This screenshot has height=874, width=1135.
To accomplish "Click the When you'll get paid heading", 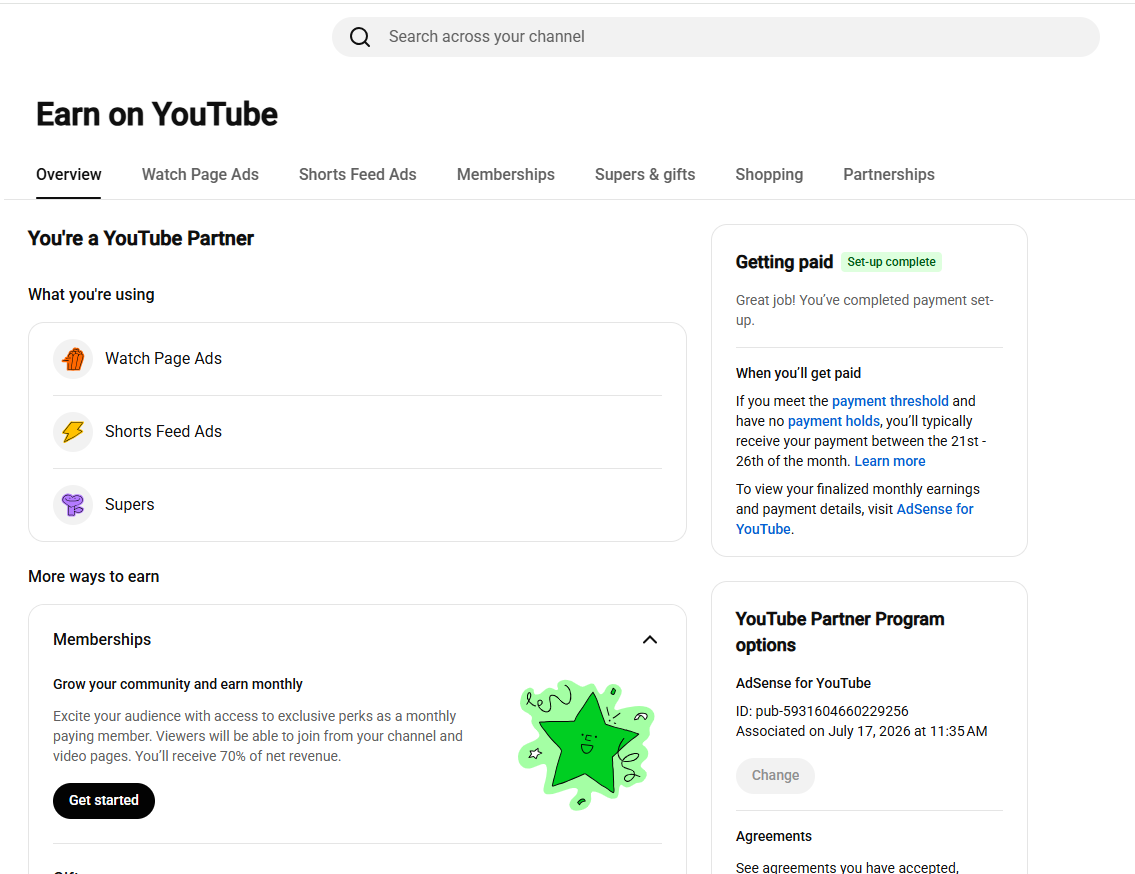I will [798, 374].
